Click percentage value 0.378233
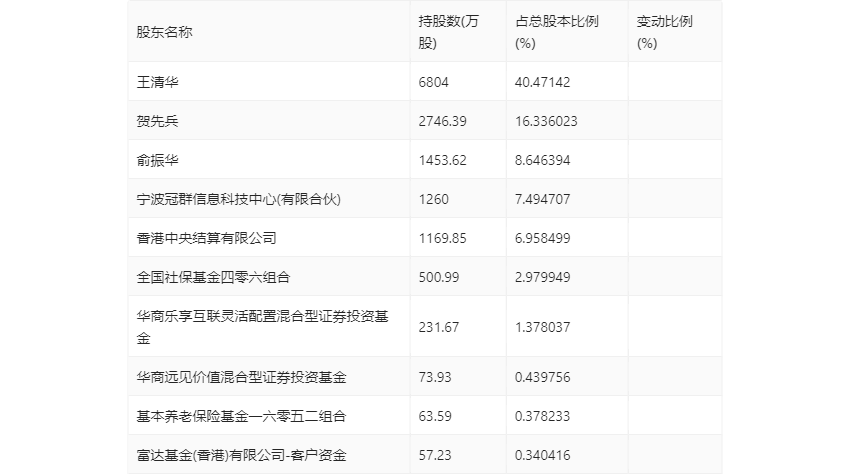850x474 pixels. coord(543,416)
